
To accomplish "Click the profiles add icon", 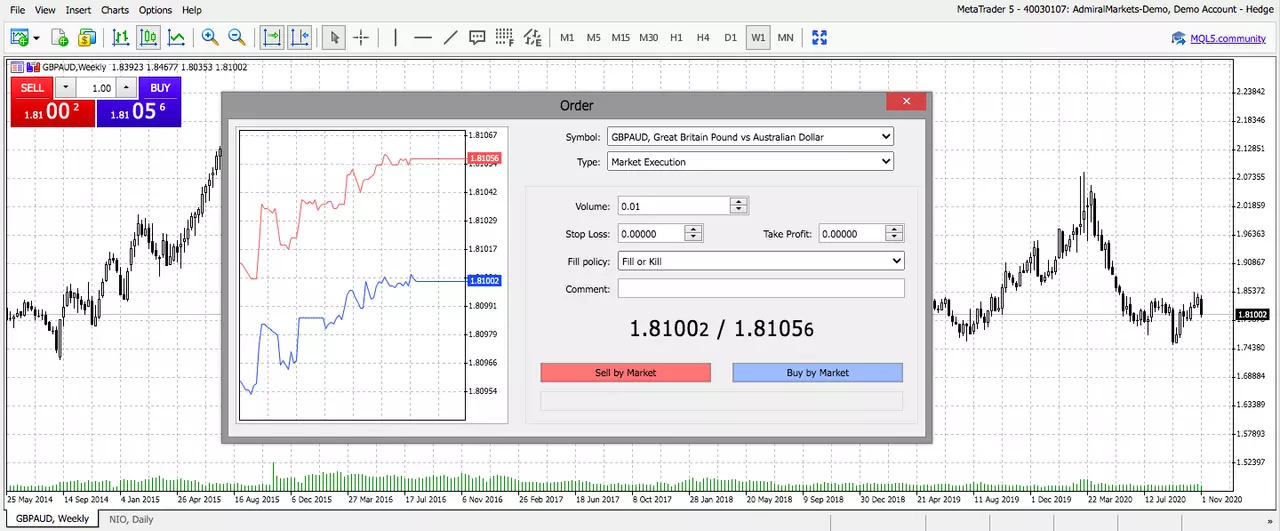I will (60, 38).
